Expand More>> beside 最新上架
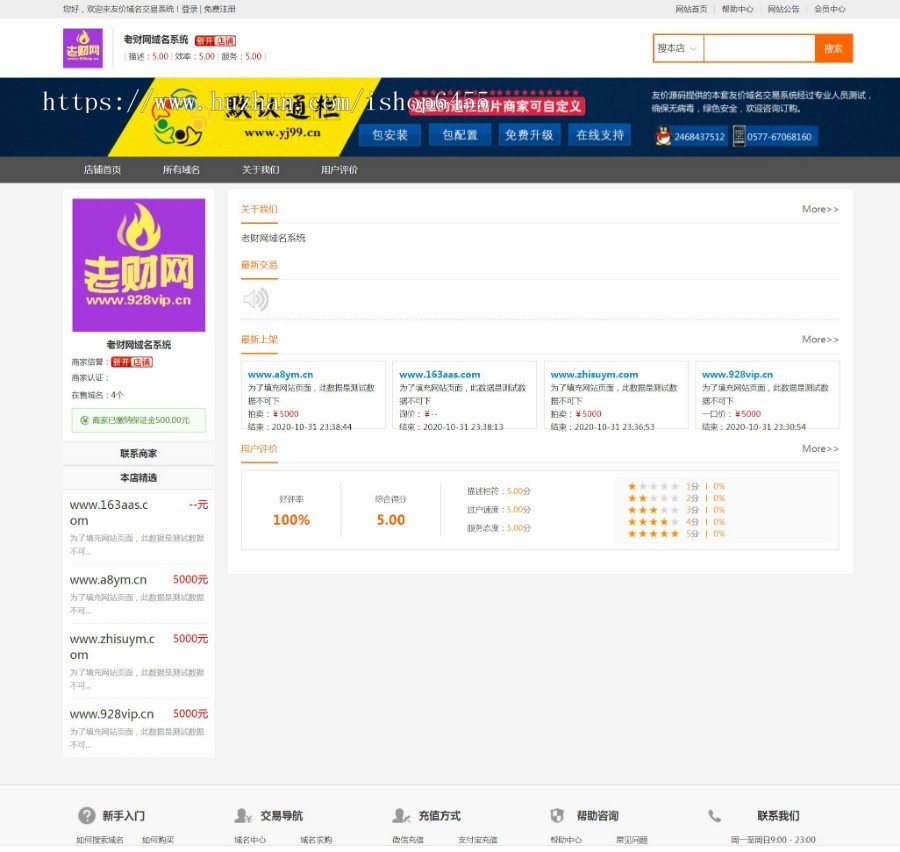The image size is (900, 852). [x=818, y=339]
